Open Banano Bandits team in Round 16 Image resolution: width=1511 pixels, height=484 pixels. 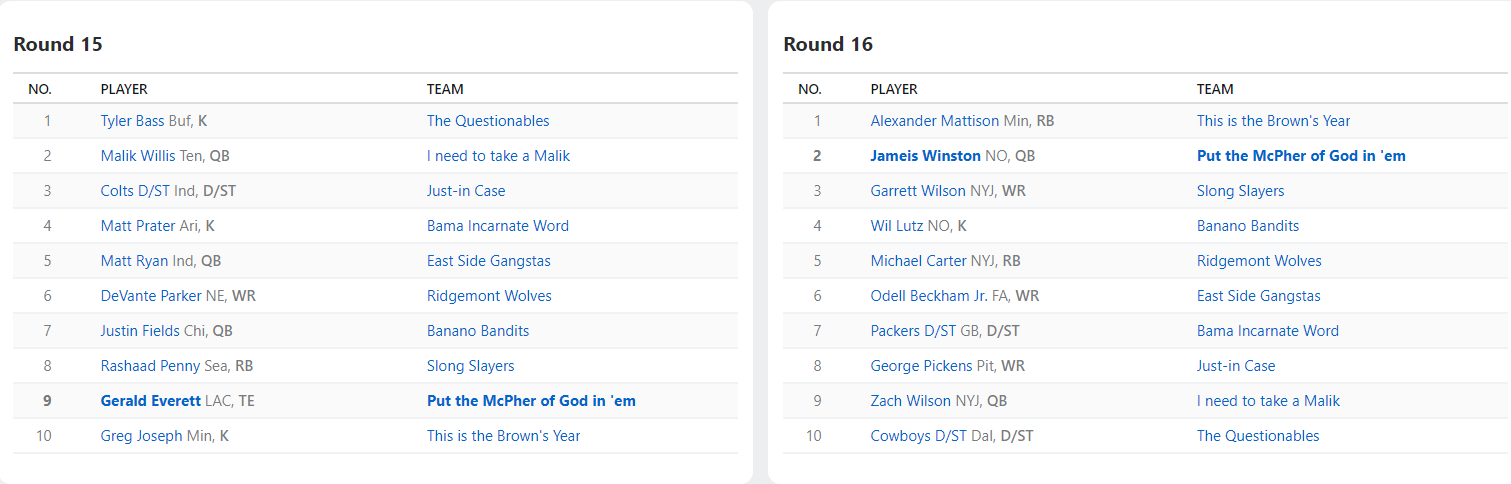(x=1248, y=226)
